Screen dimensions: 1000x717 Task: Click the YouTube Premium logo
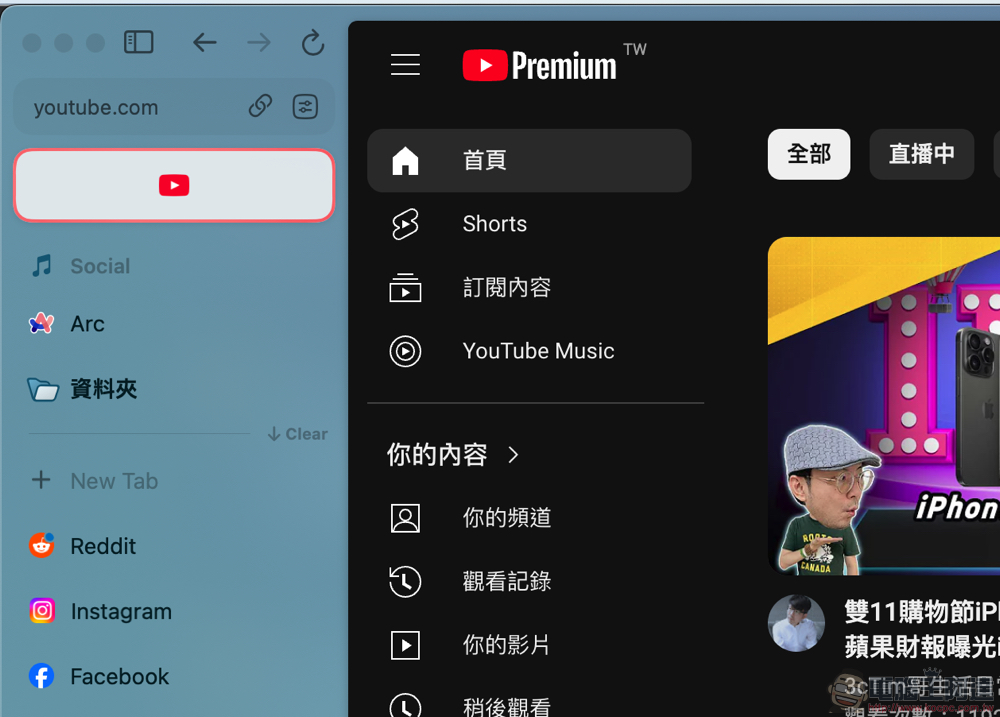point(554,64)
